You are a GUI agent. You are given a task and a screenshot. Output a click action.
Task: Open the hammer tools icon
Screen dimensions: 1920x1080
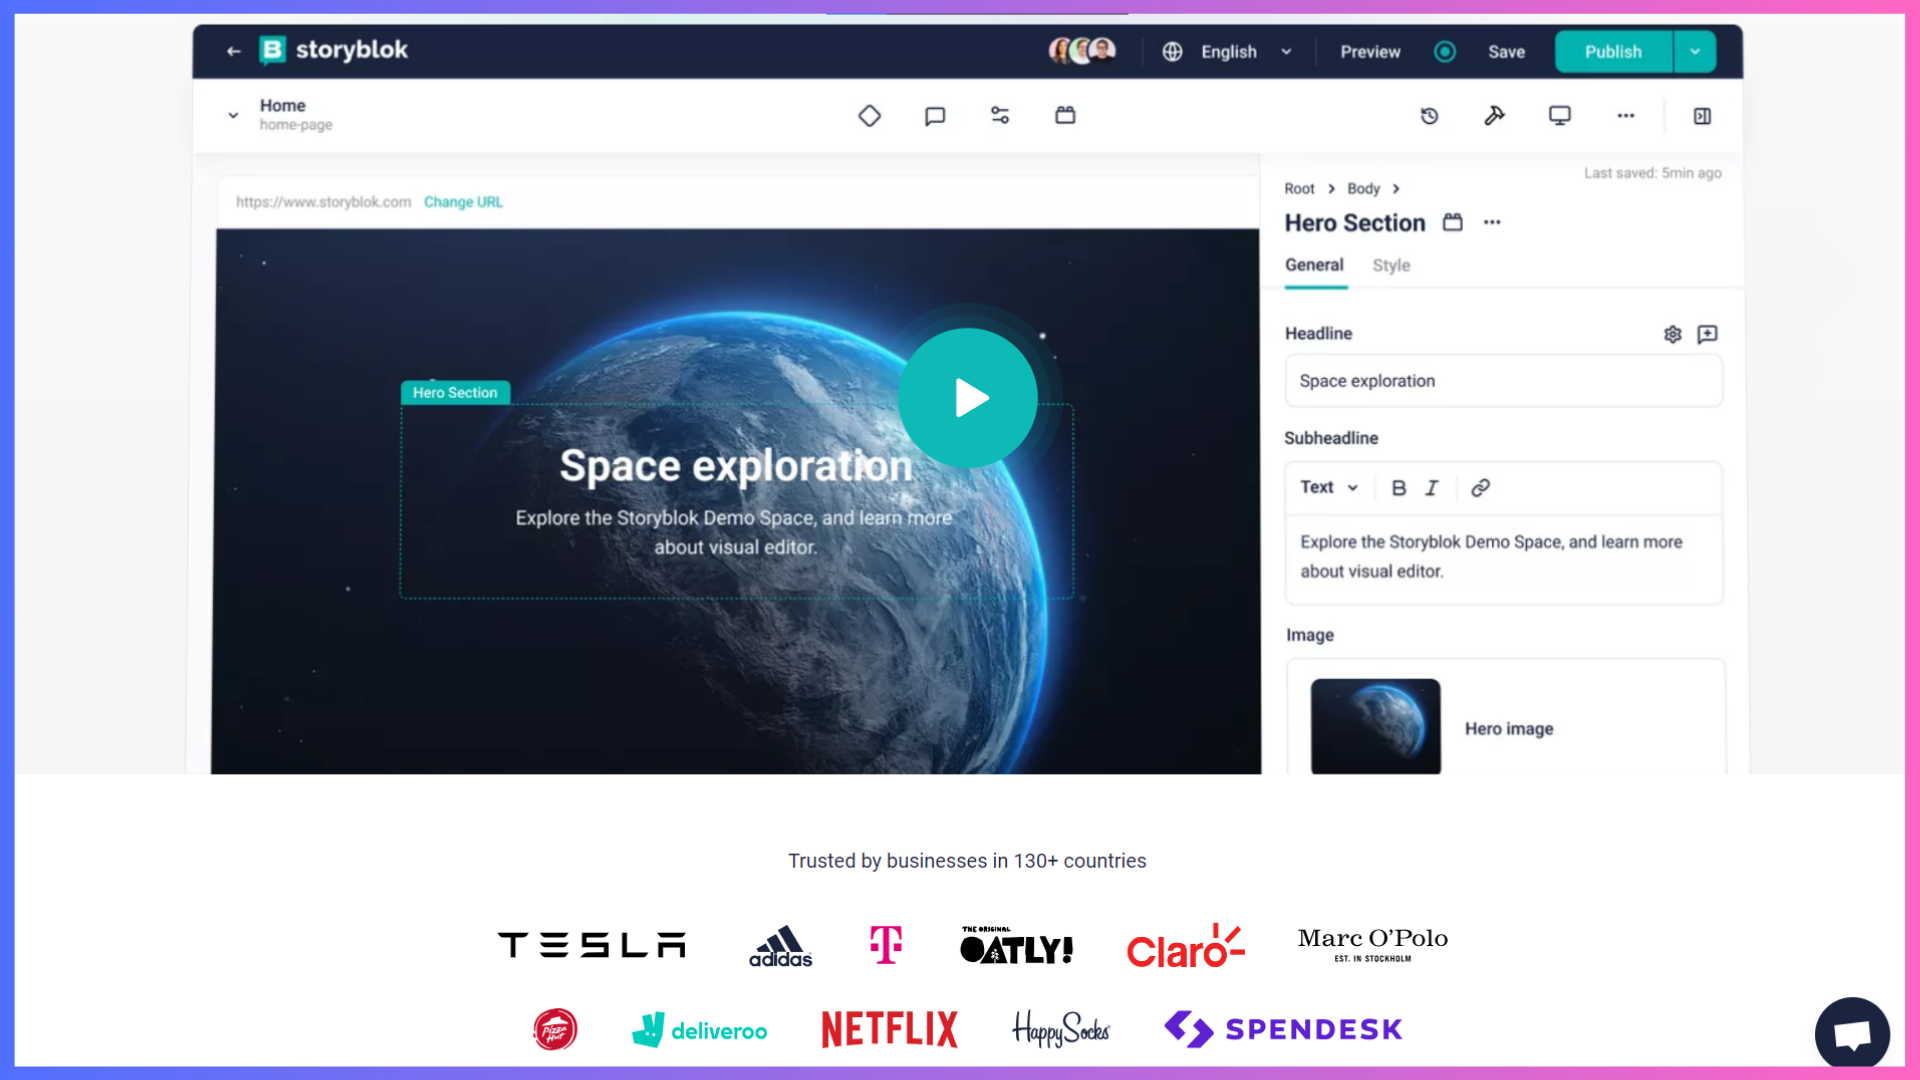point(1494,116)
